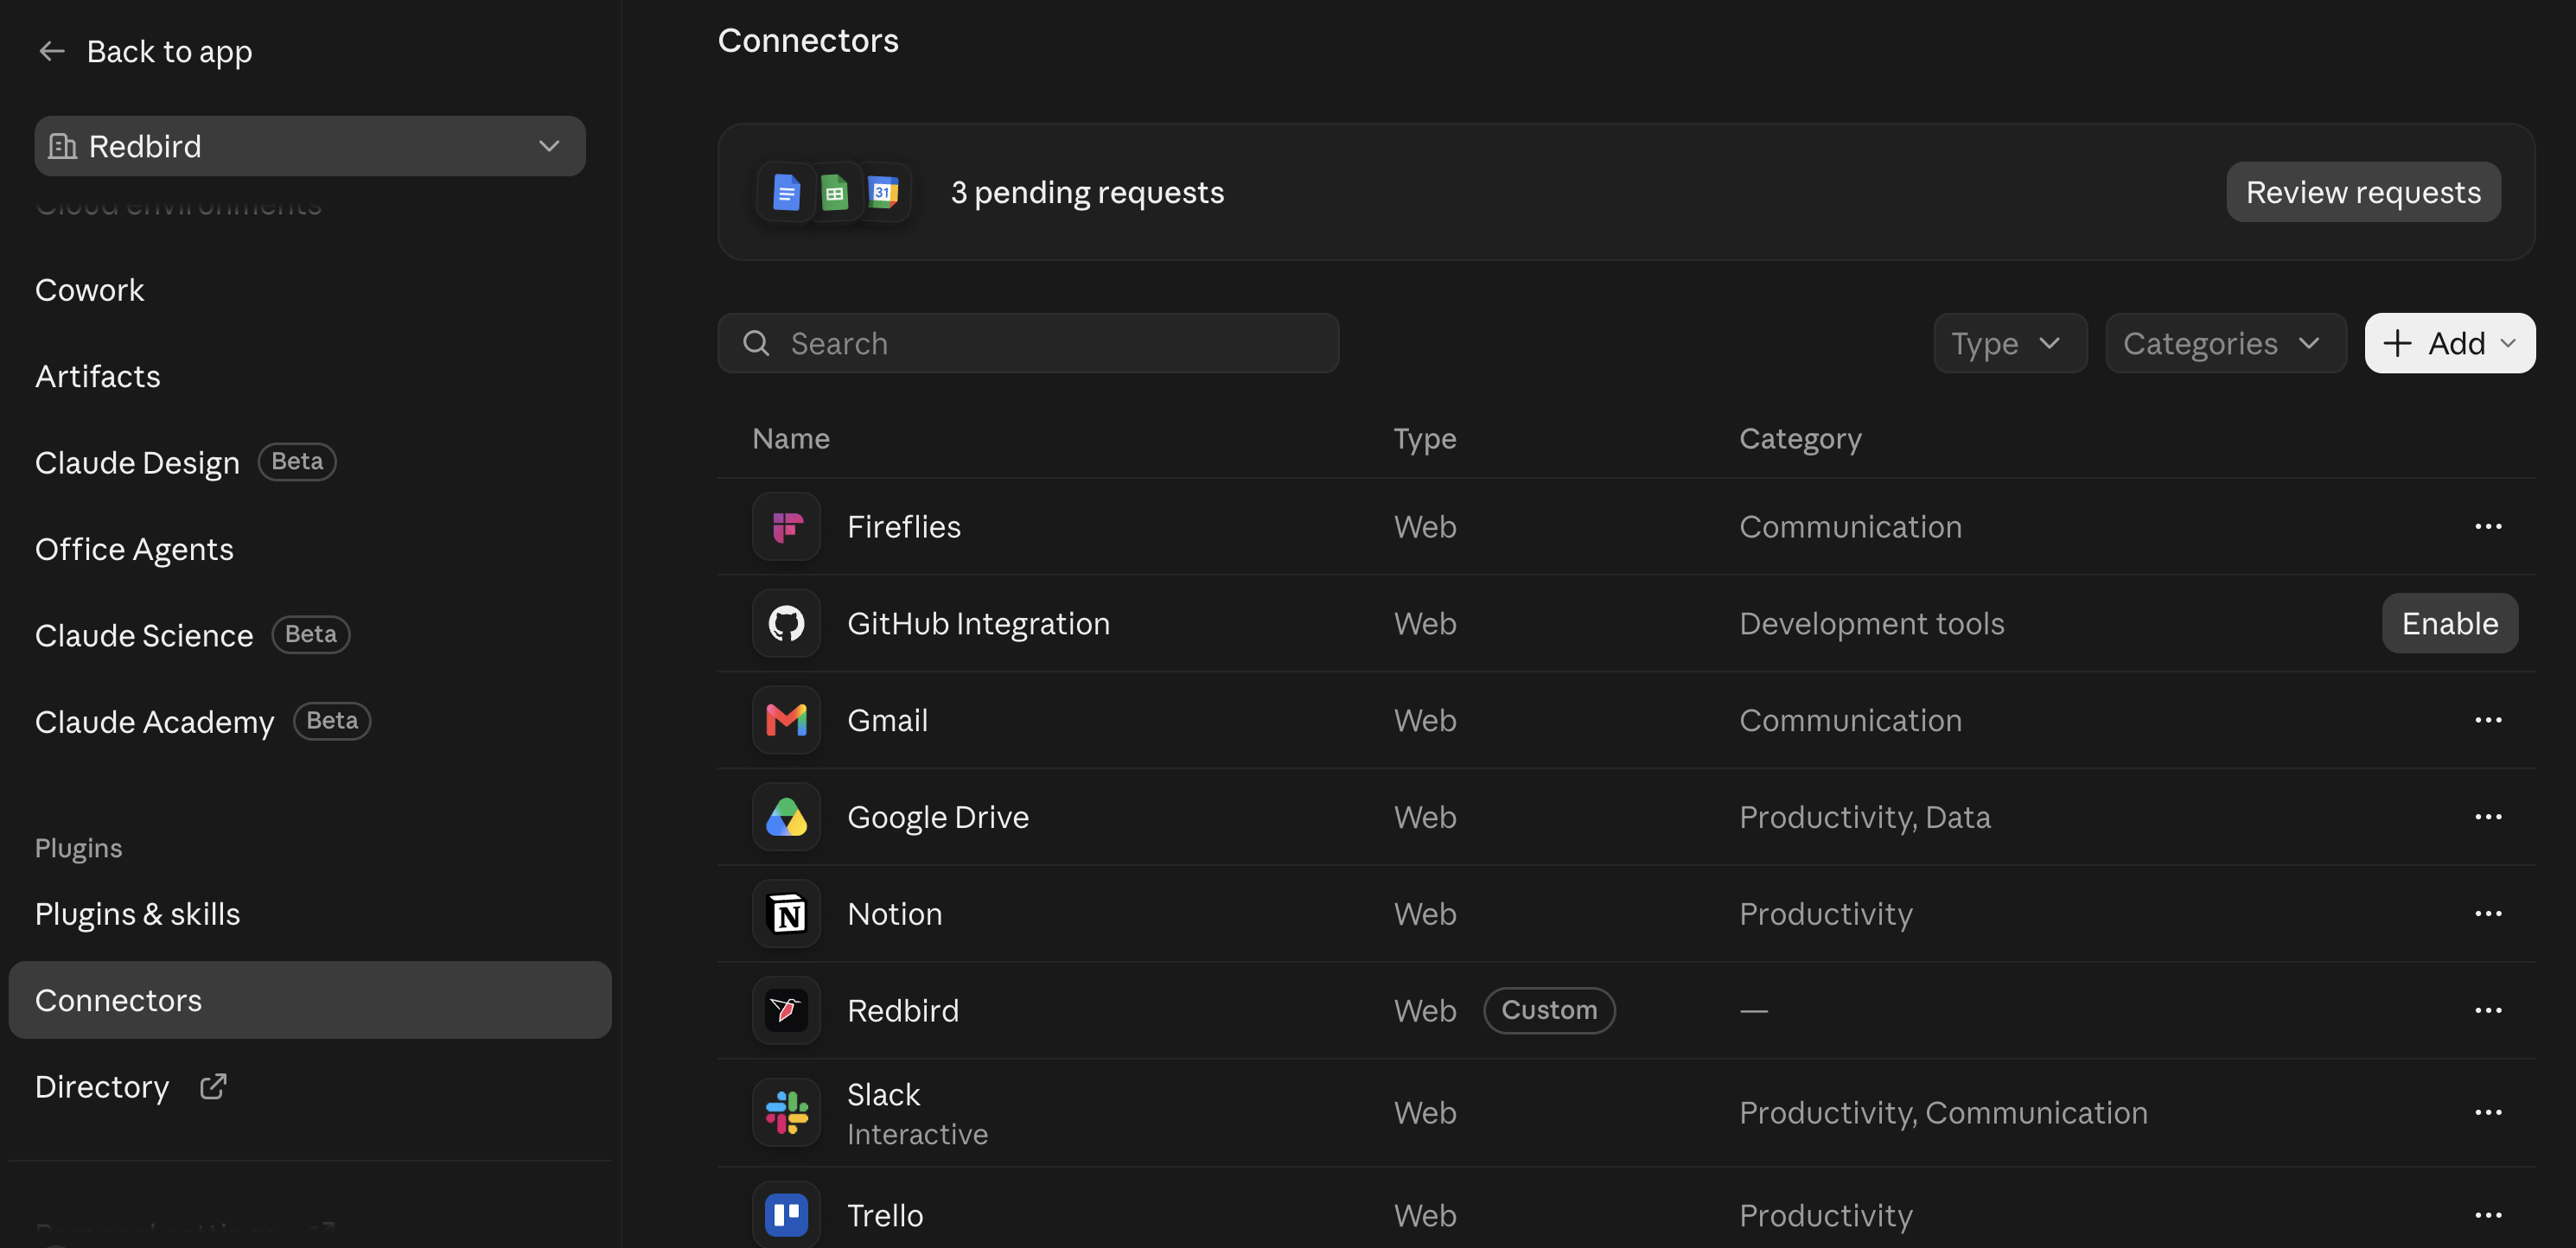Click the Google Drive logo icon

[x=786, y=817]
